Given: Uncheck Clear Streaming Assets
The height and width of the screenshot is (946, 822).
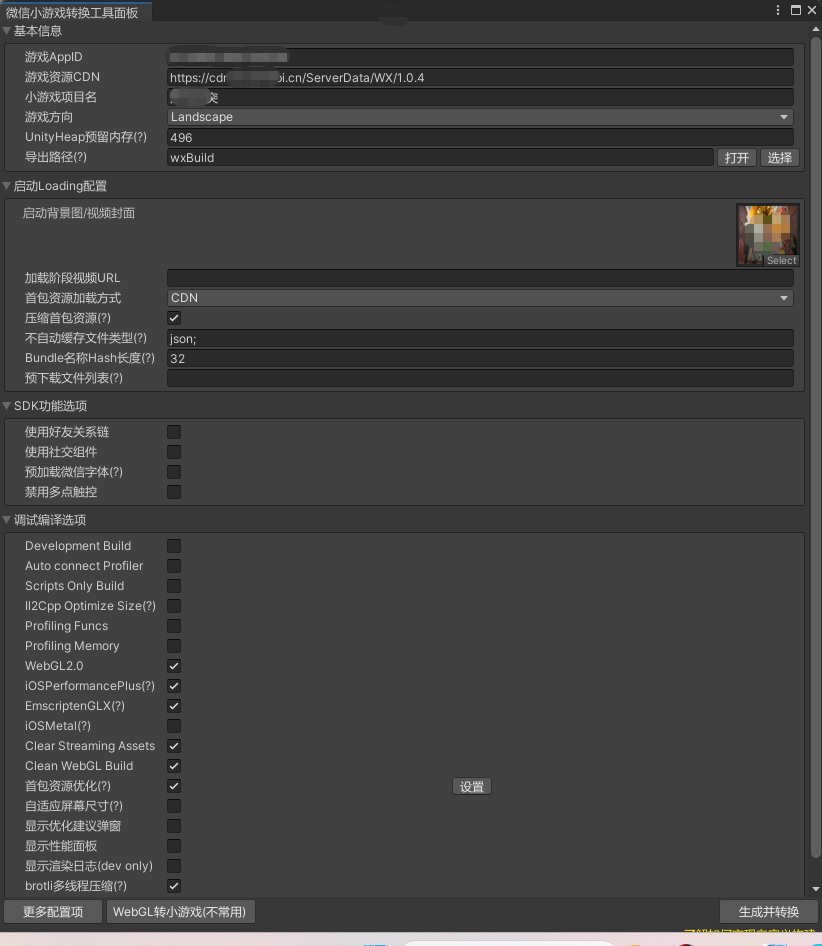Looking at the screenshot, I should pos(173,746).
